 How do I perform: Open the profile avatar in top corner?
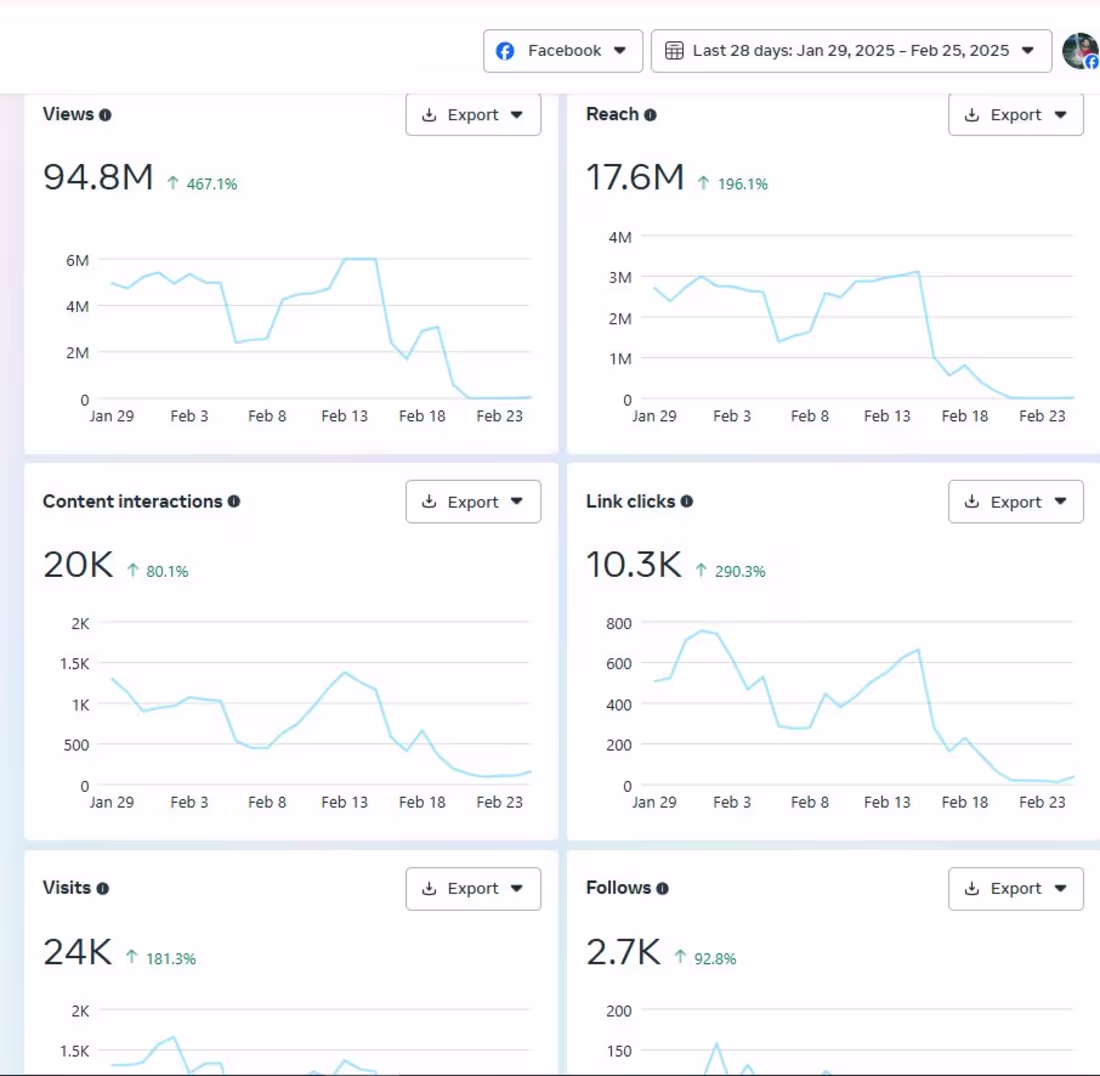tap(1080, 51)
